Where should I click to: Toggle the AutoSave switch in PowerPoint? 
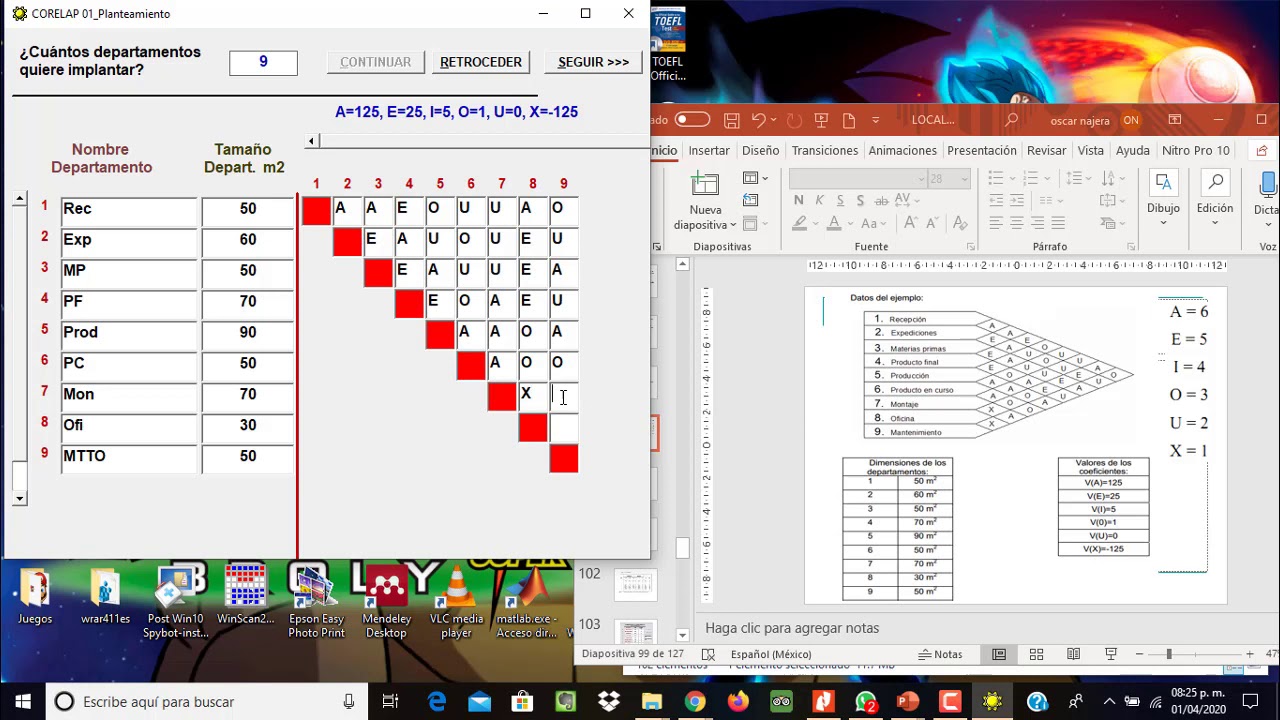tap(692, 120)
